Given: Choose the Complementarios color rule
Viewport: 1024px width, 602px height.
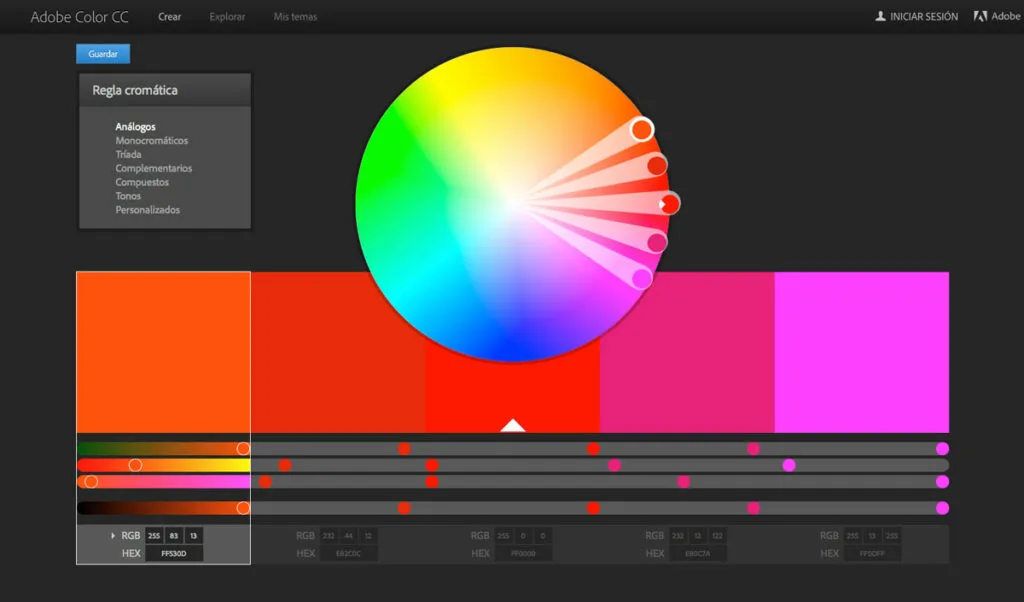Looking at the screenshot, I should (x=153, y=168).
